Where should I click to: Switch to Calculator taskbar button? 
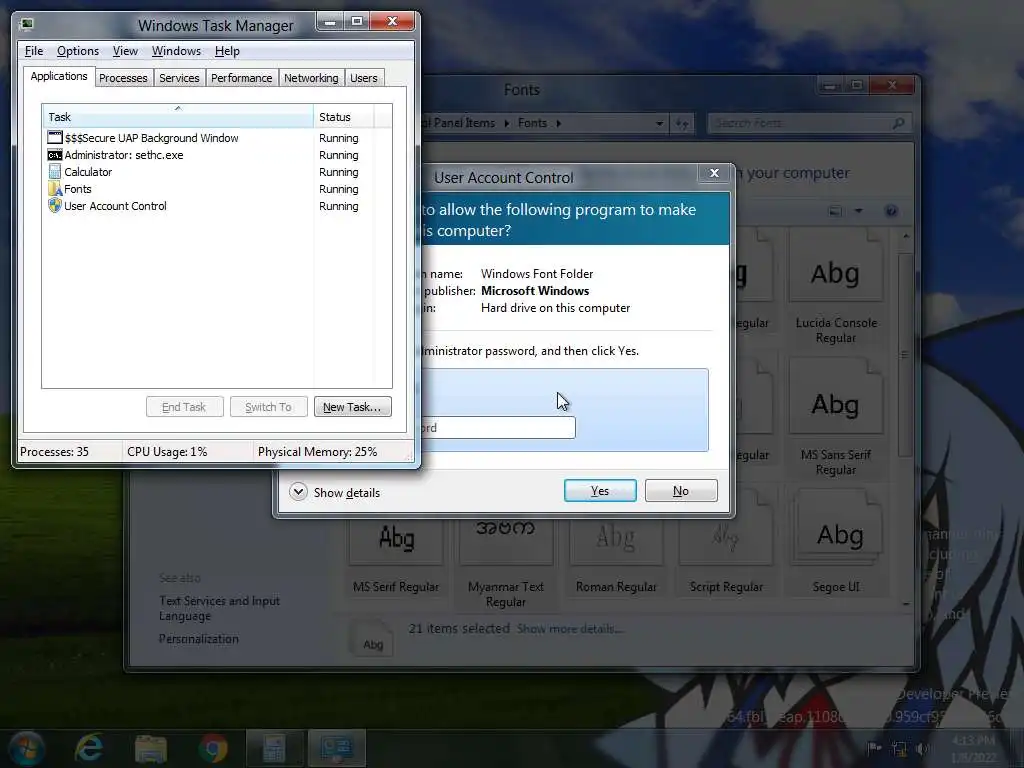[x=274, y=748]
